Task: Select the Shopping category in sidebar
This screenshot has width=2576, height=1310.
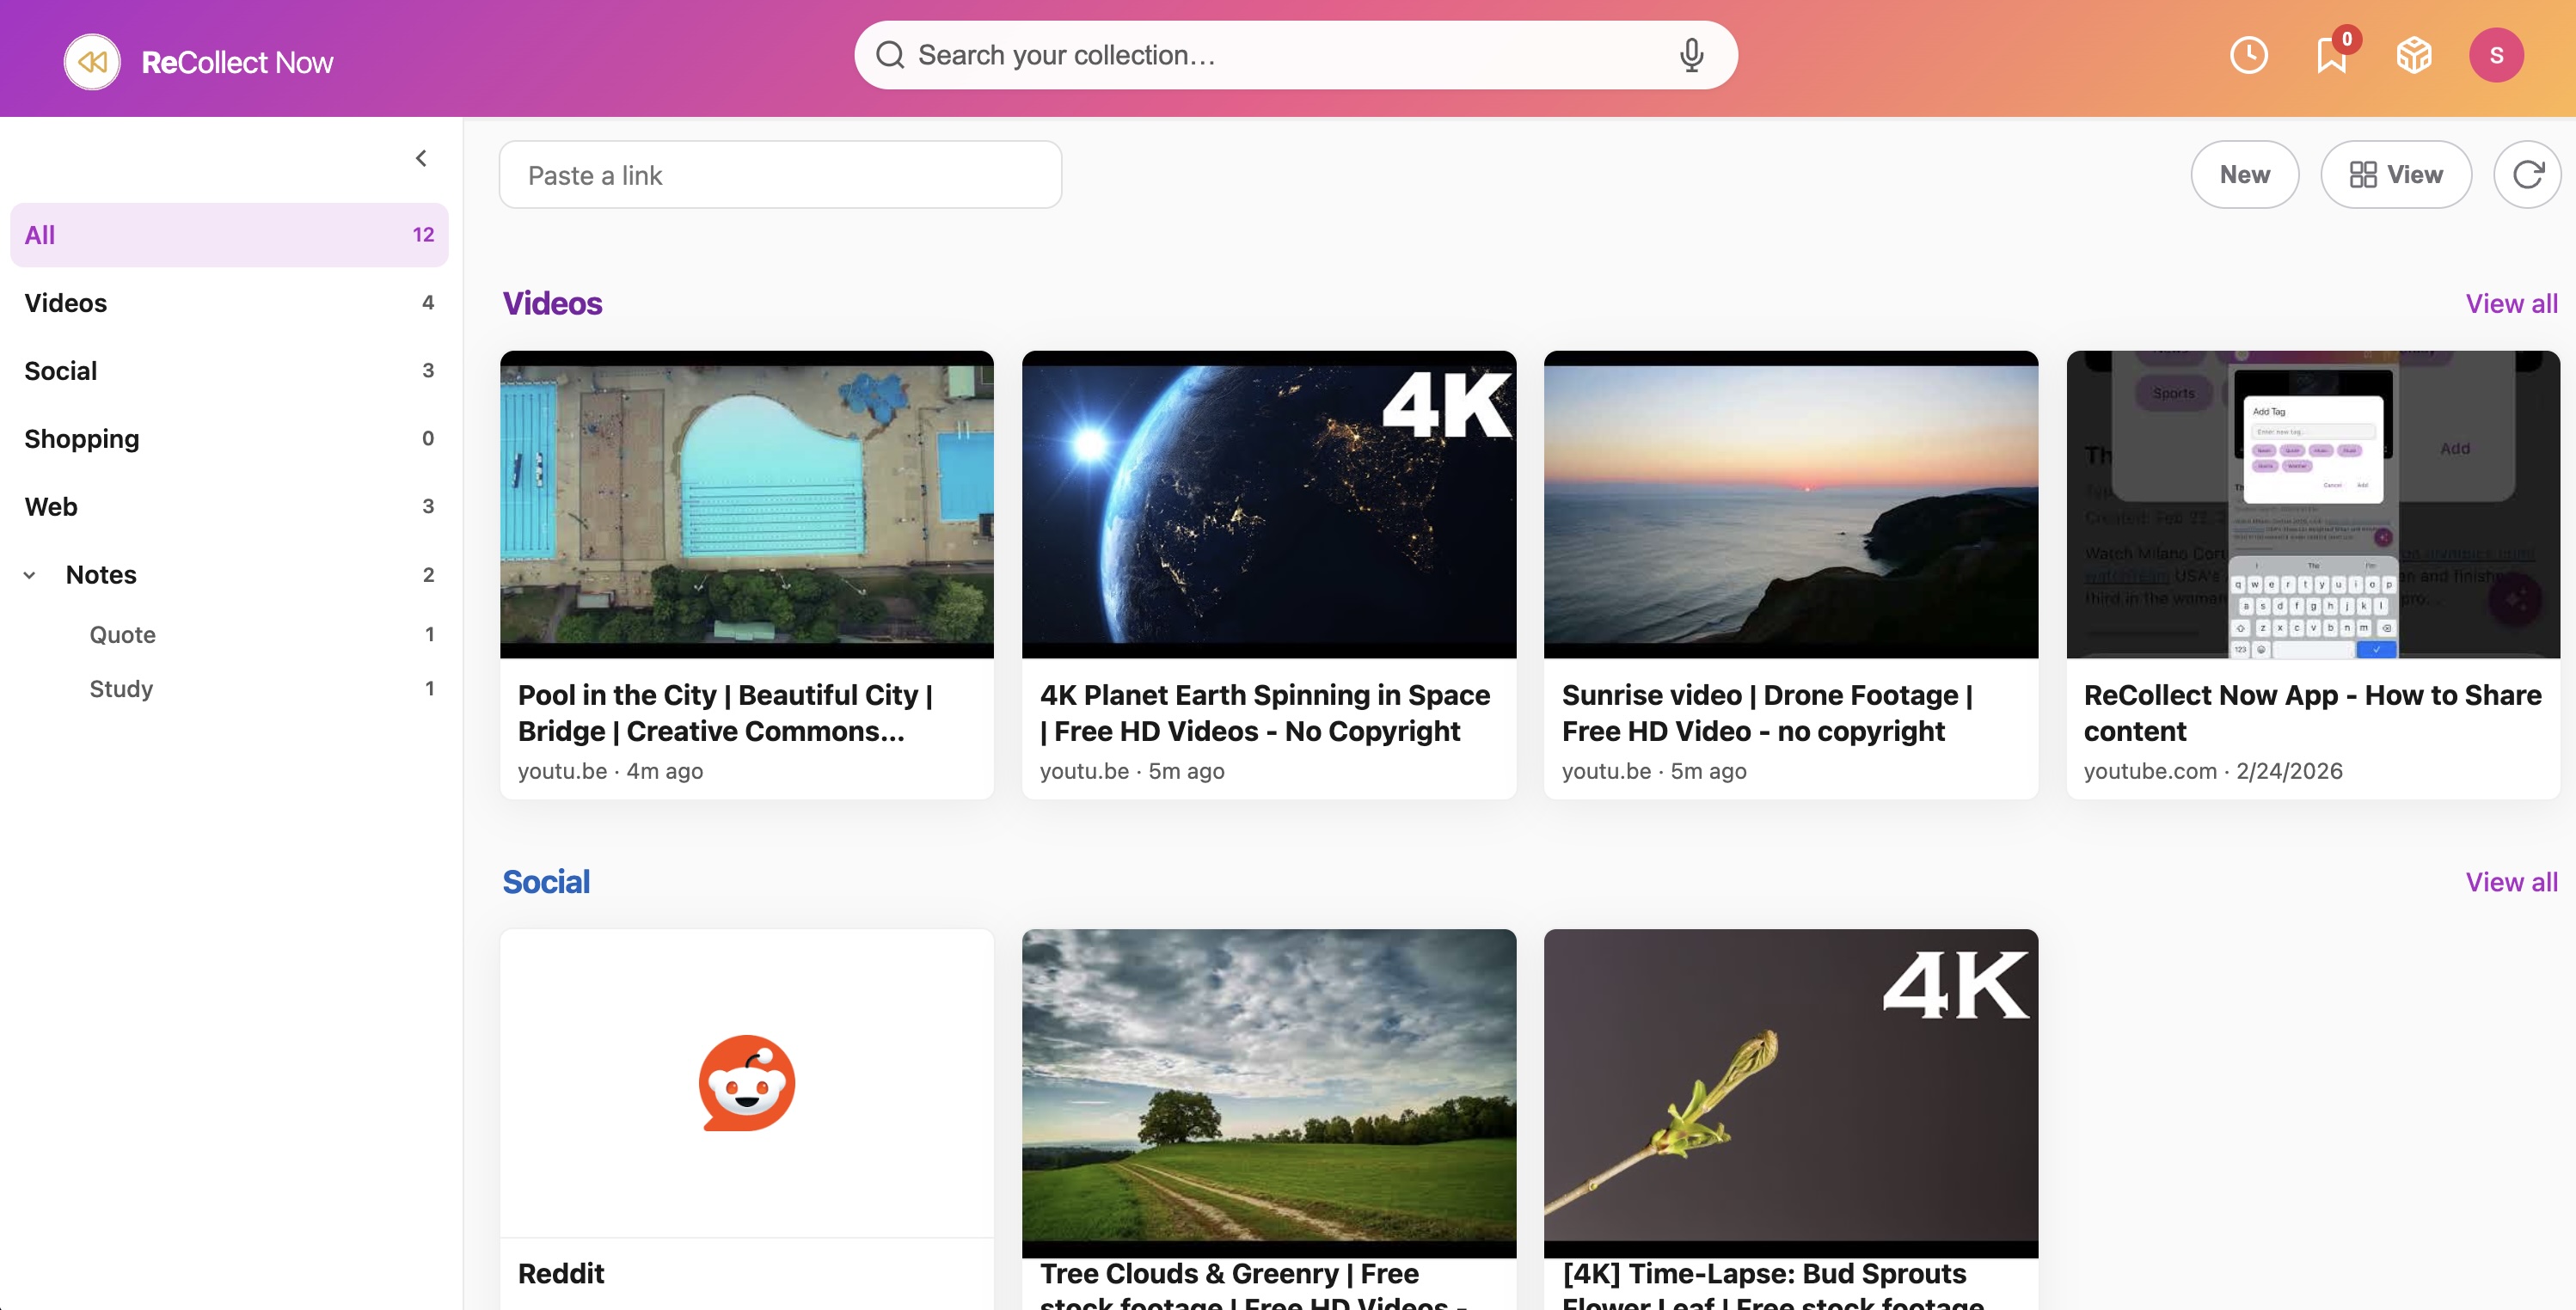Action: 229,439
